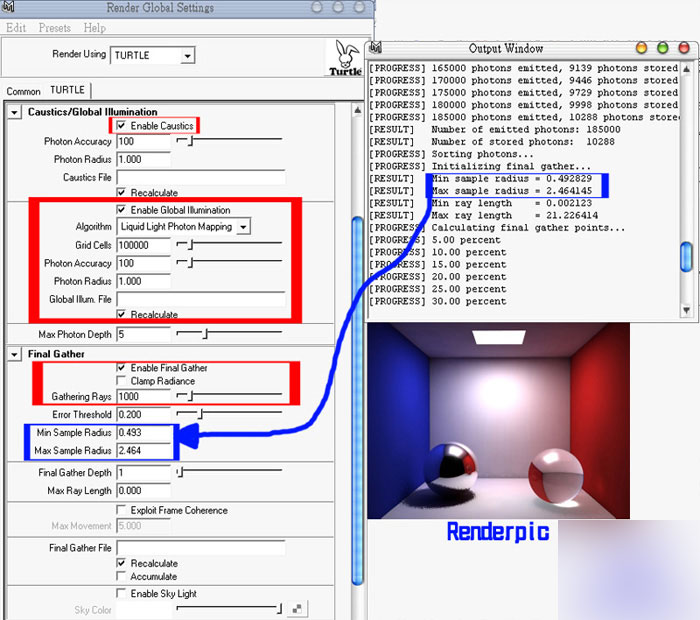Viewport: 700px width, 620px height.
Task: Click the Global Illumination Photon Accuracy slider
Action: (x=229, y=262)
